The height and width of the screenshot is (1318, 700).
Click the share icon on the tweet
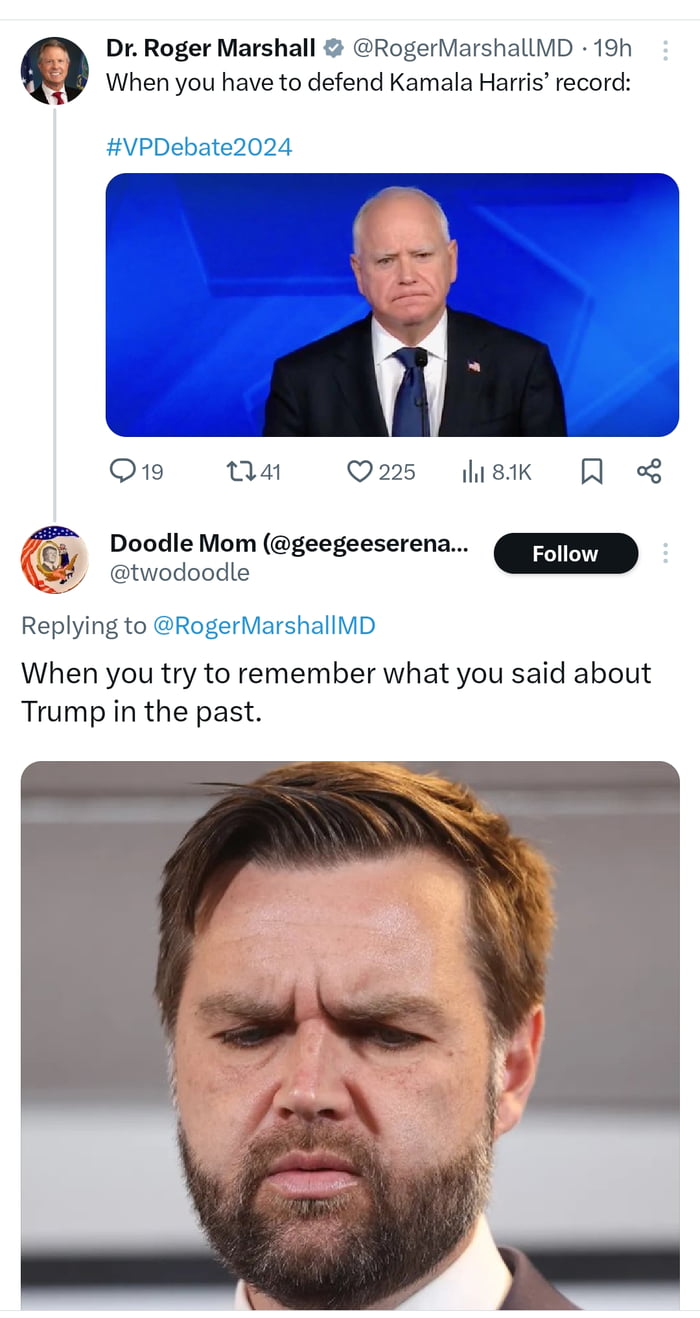pyautogui.click(x=649, y=471)
